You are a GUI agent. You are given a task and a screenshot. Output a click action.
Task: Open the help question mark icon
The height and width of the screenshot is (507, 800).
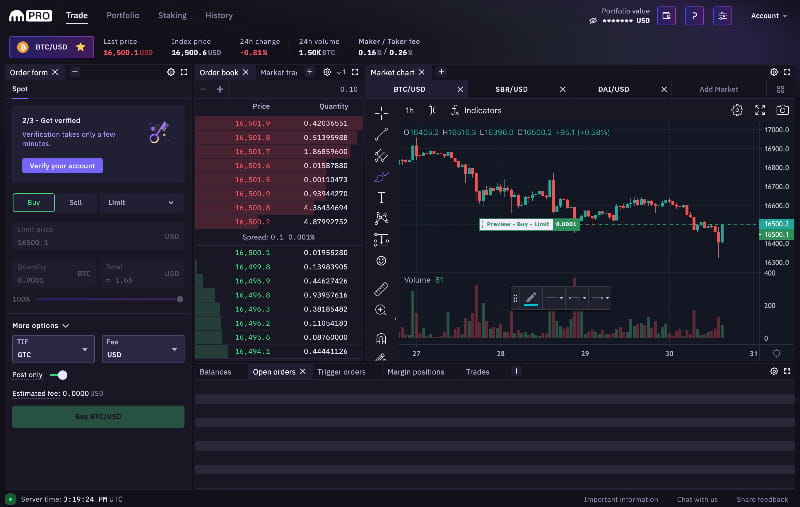tap(694, 16)
